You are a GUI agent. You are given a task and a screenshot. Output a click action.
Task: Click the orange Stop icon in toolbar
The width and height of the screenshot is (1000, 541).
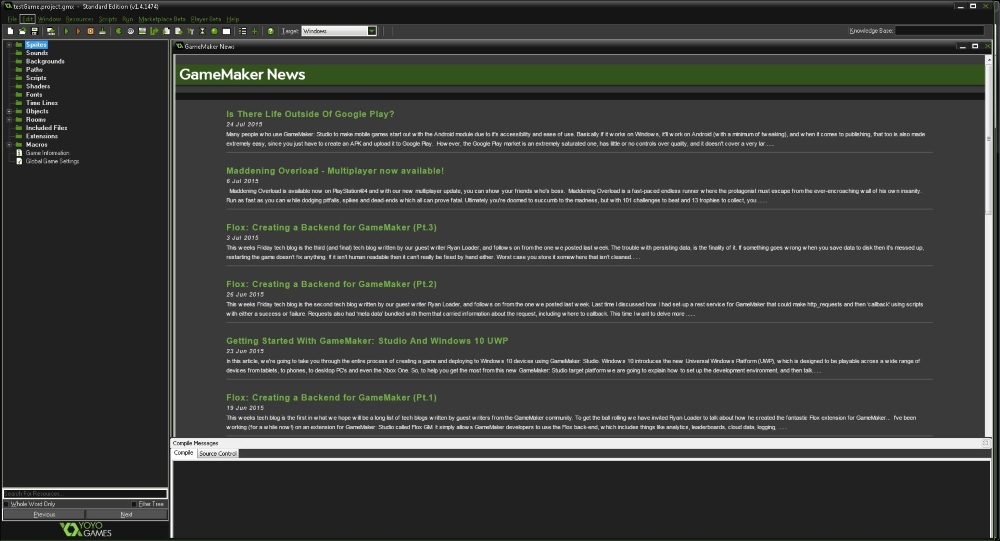click(91, 31)
